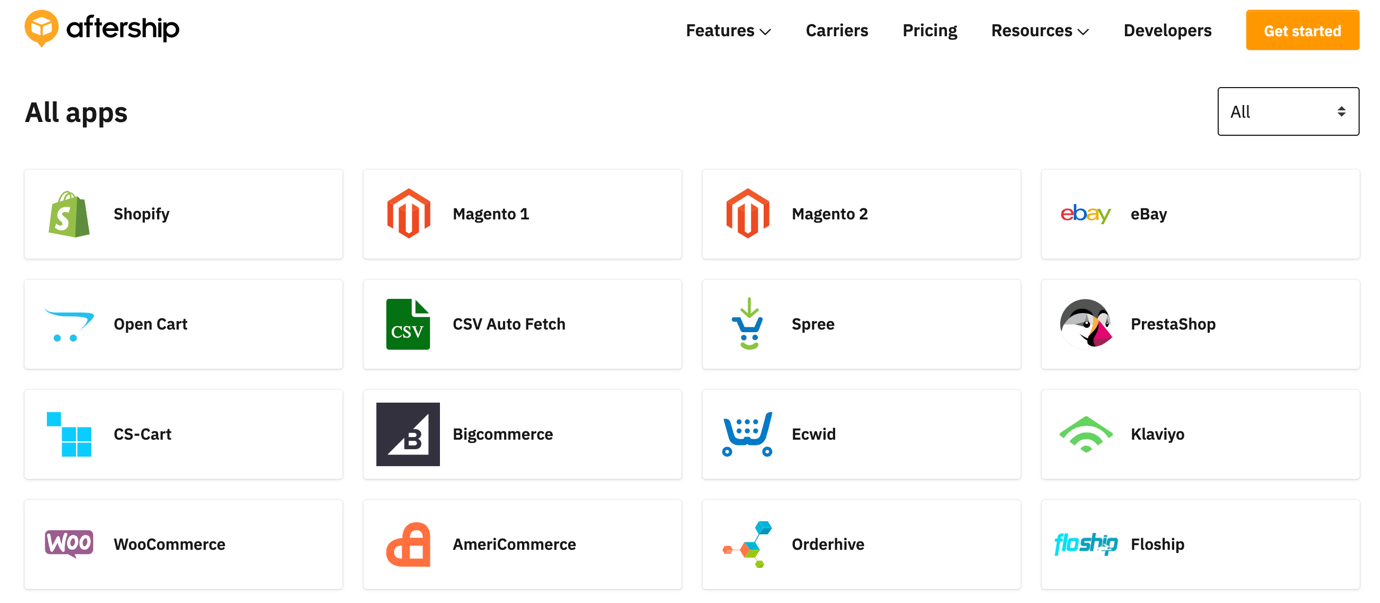Click the green CSV file icon
Image resolution: width=1380 pixels, height=603 pixels.
408,324
